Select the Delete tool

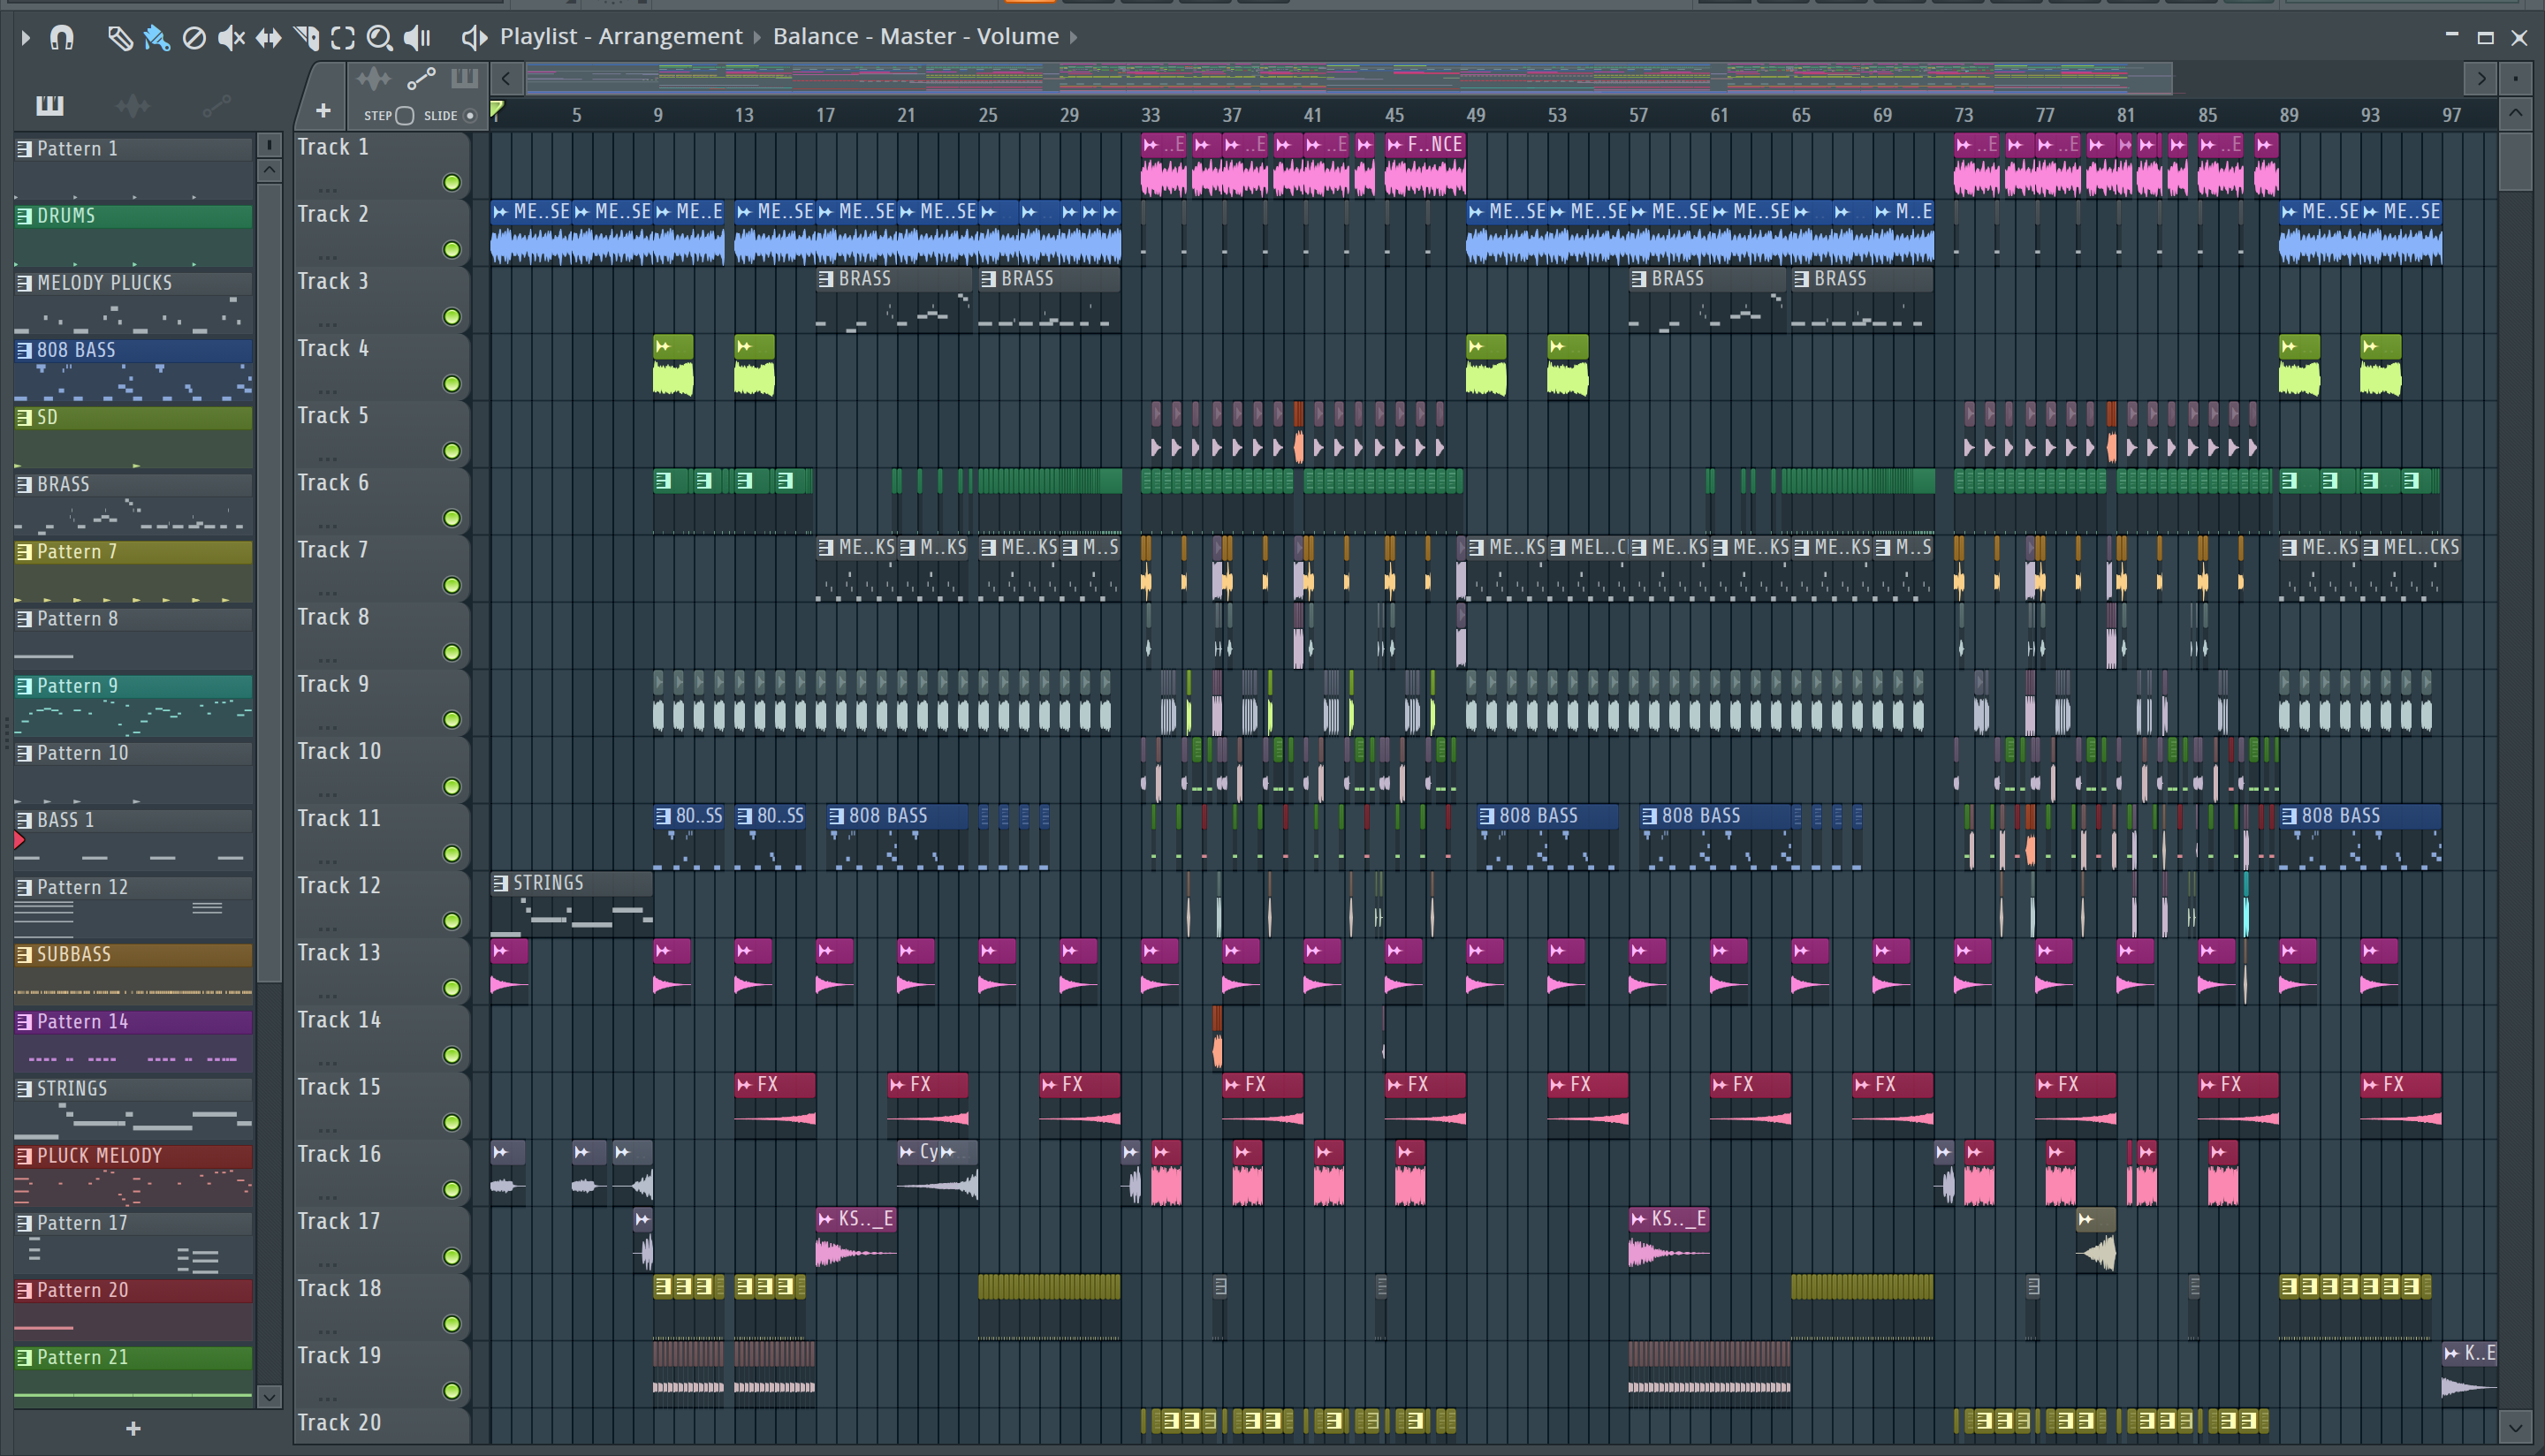point(194,38)
